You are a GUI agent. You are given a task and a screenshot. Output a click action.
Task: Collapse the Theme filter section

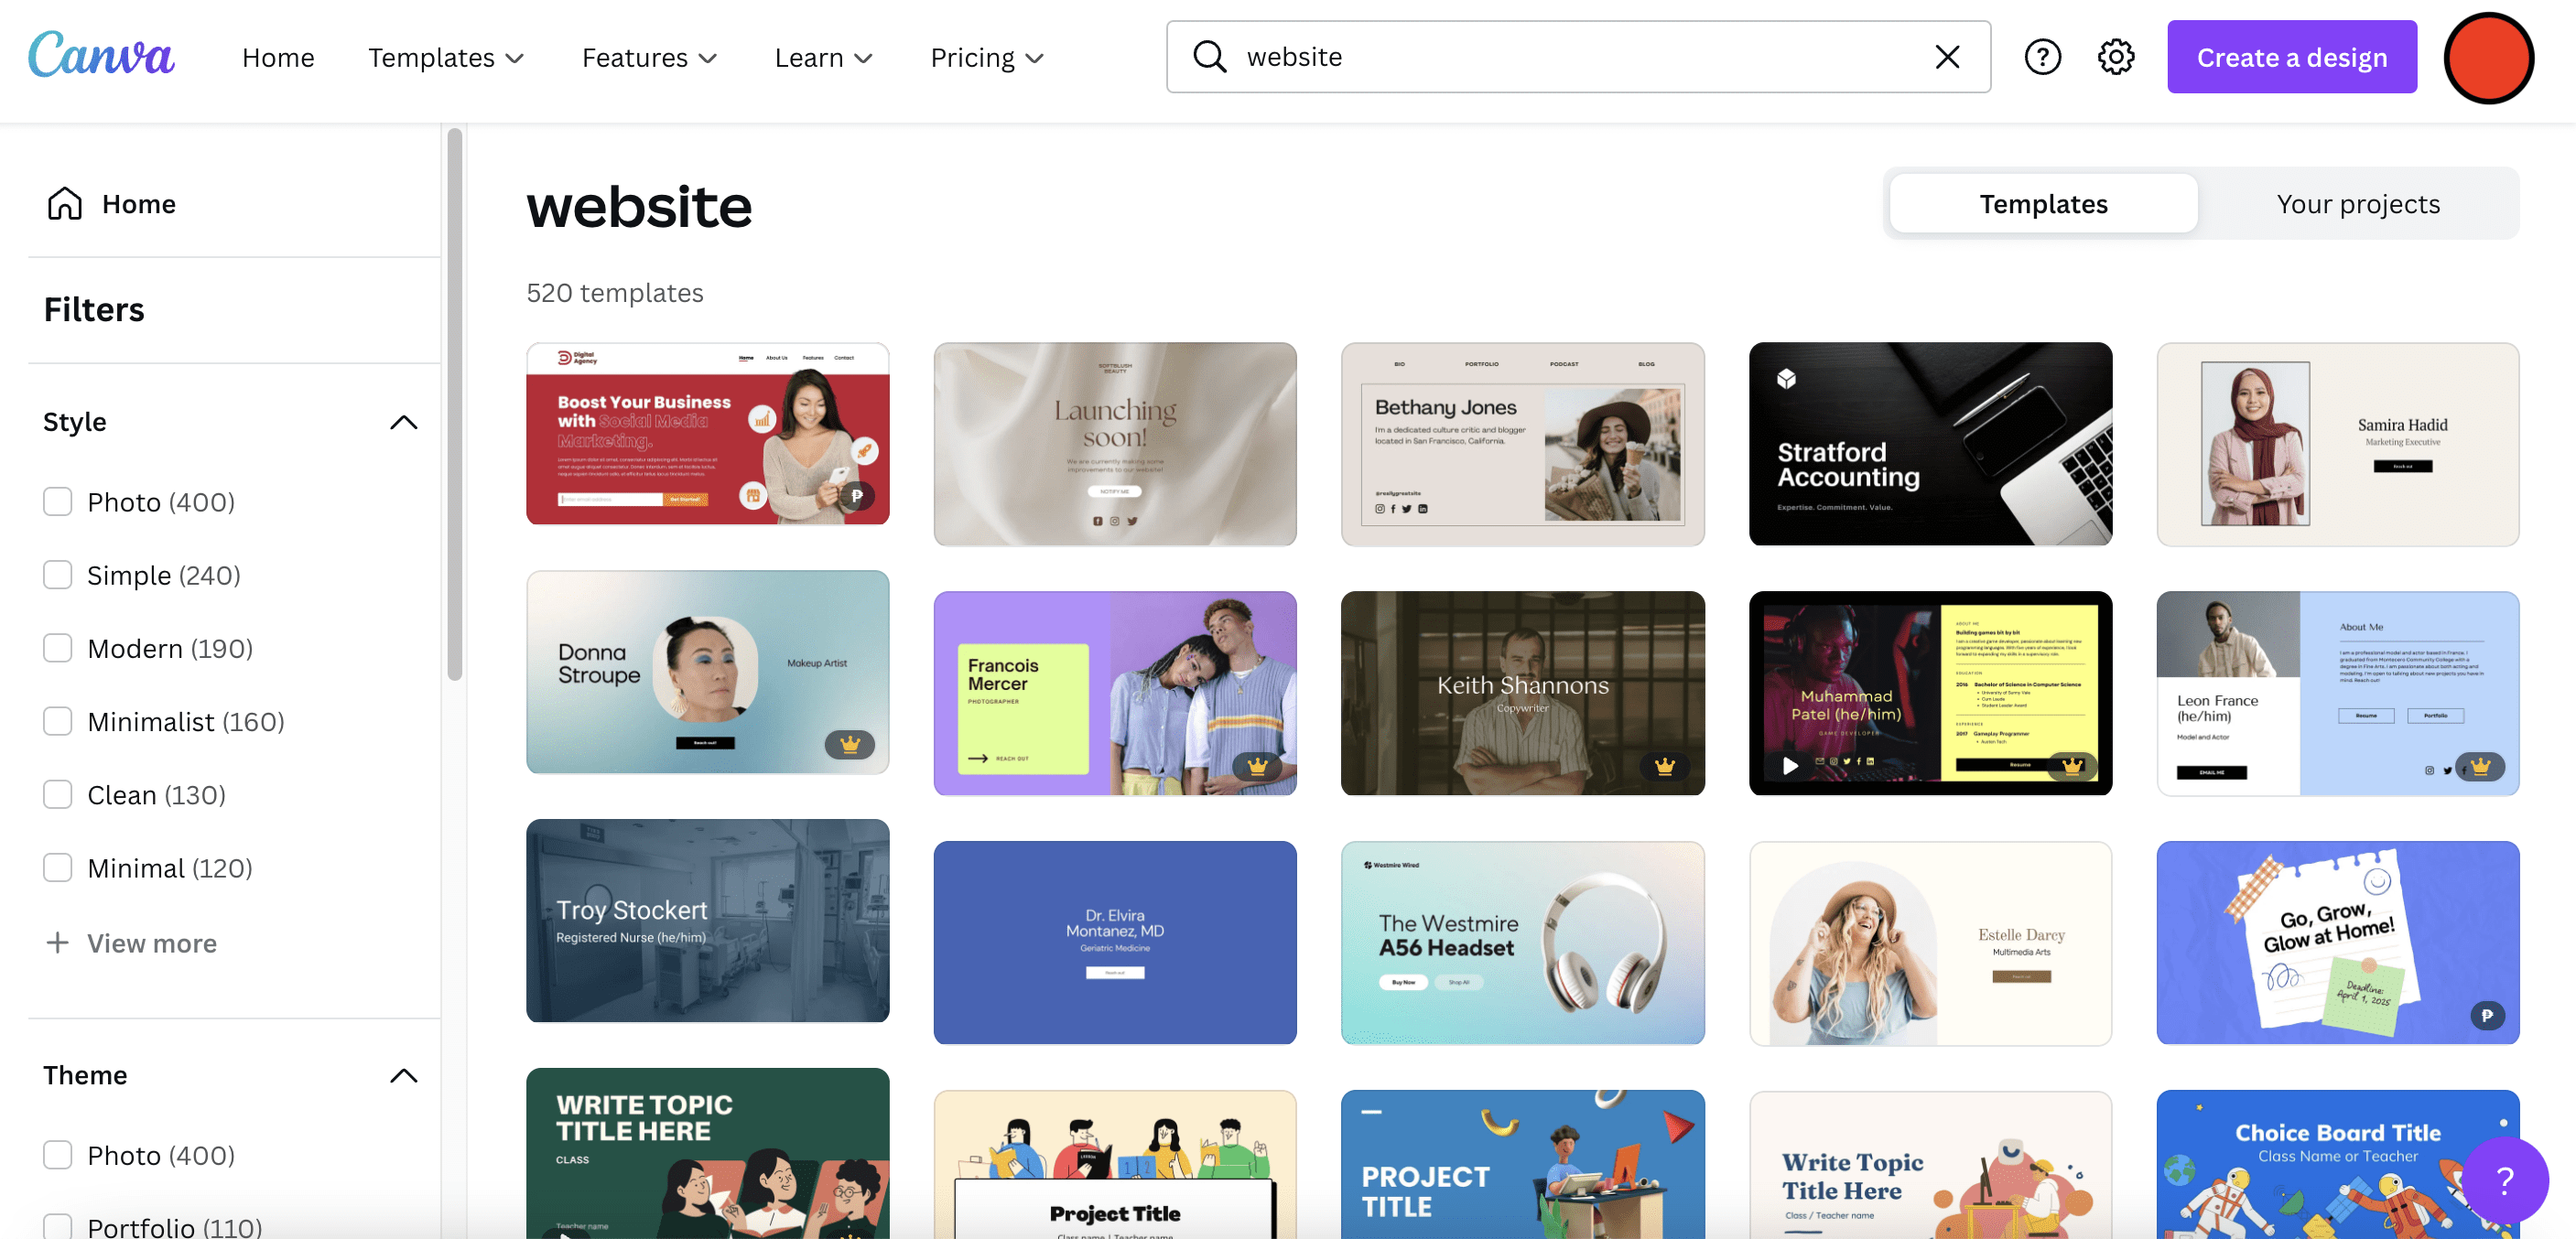(403, 1075)
